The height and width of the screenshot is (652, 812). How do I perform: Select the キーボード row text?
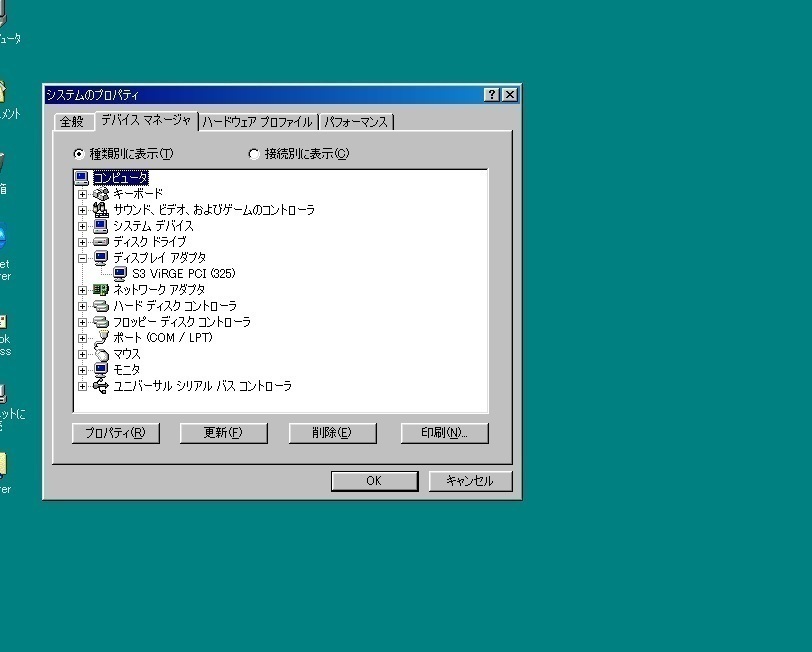click(138, 194)
